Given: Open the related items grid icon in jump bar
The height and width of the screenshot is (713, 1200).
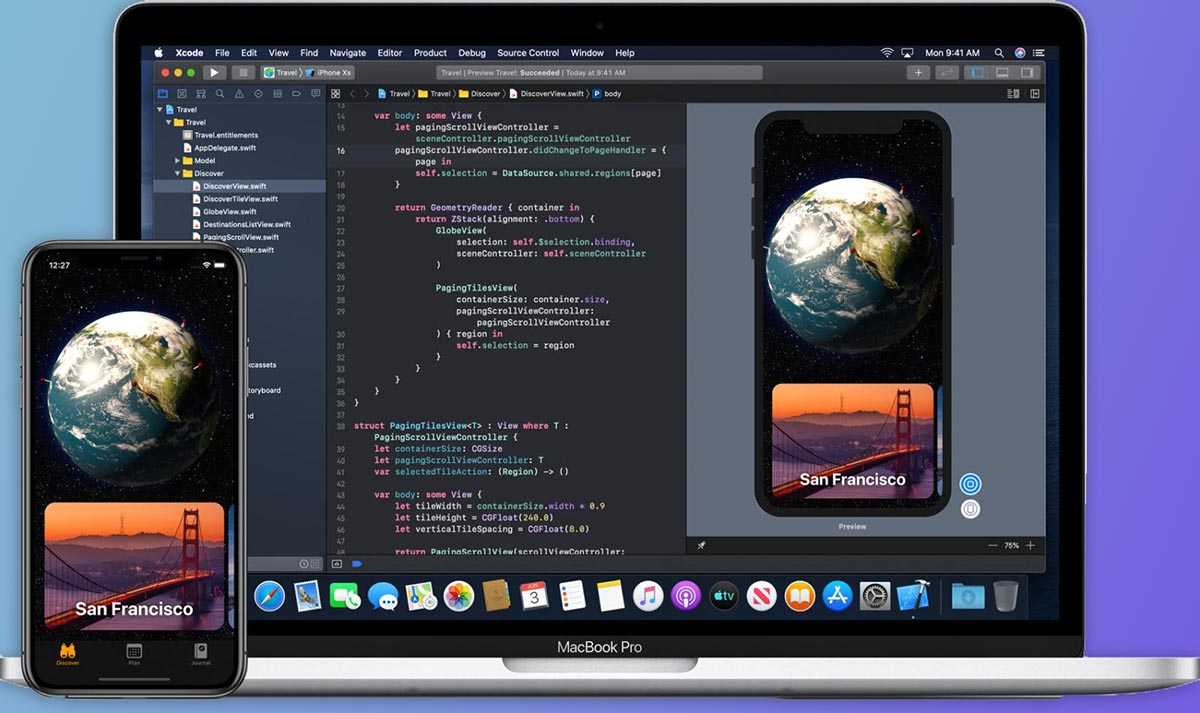Looking at the screenshot, I should [x=336, y=93].
